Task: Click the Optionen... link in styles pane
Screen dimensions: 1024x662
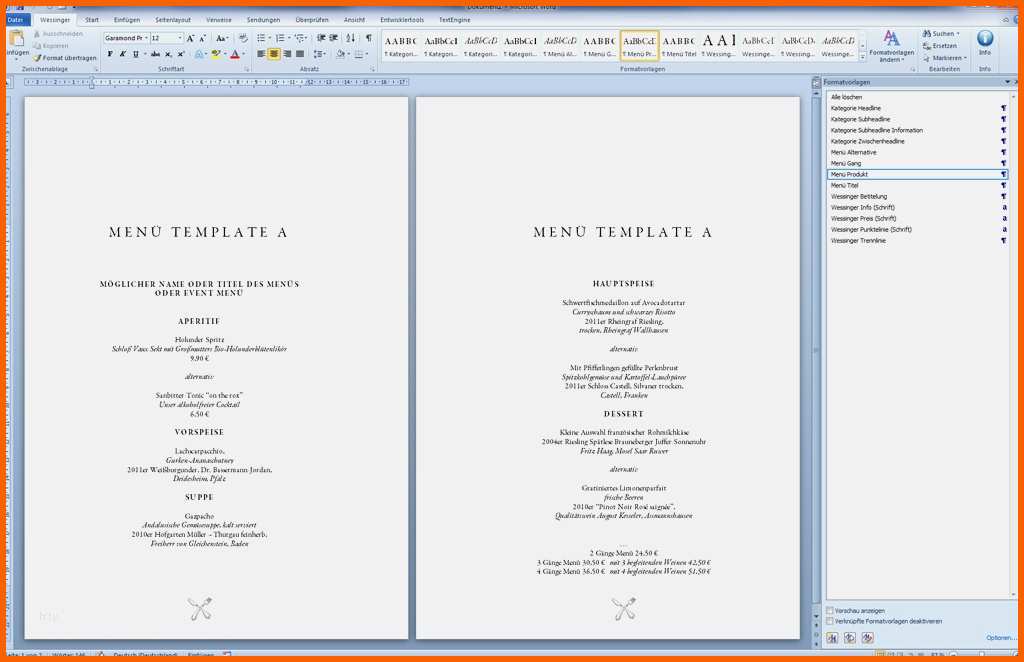Action: click(x=1000, y=637)
